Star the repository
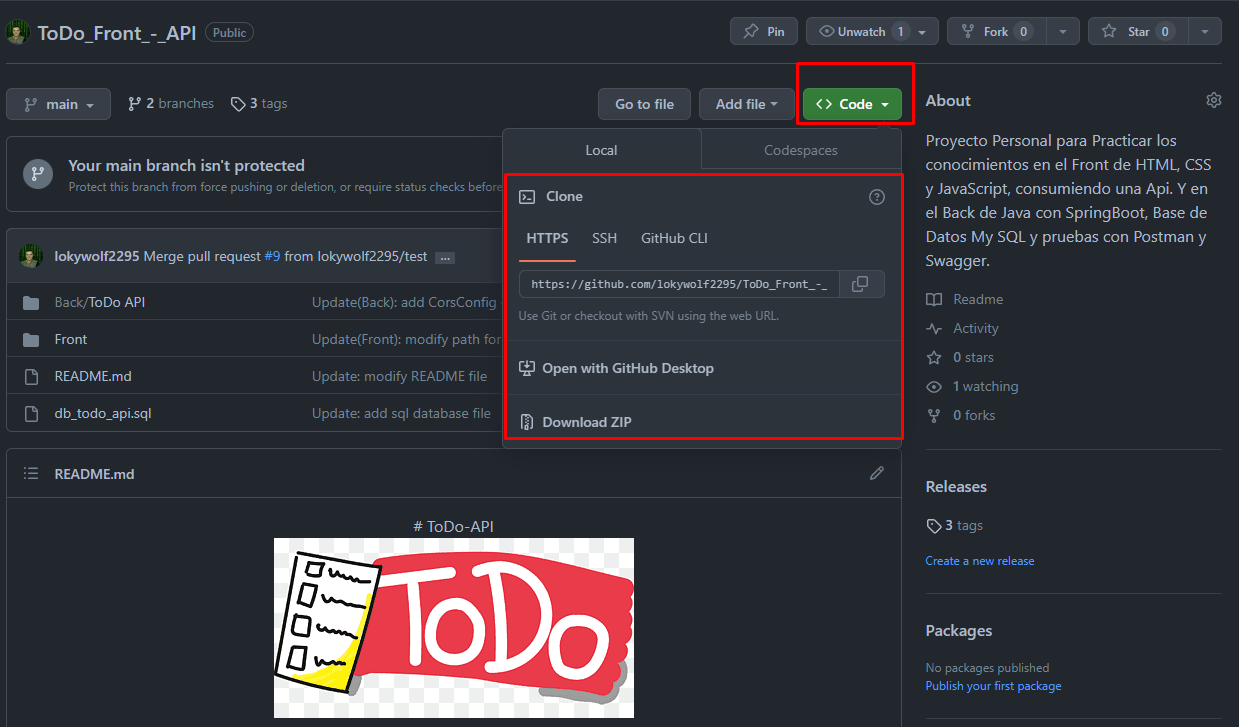 coord(1138,31)
